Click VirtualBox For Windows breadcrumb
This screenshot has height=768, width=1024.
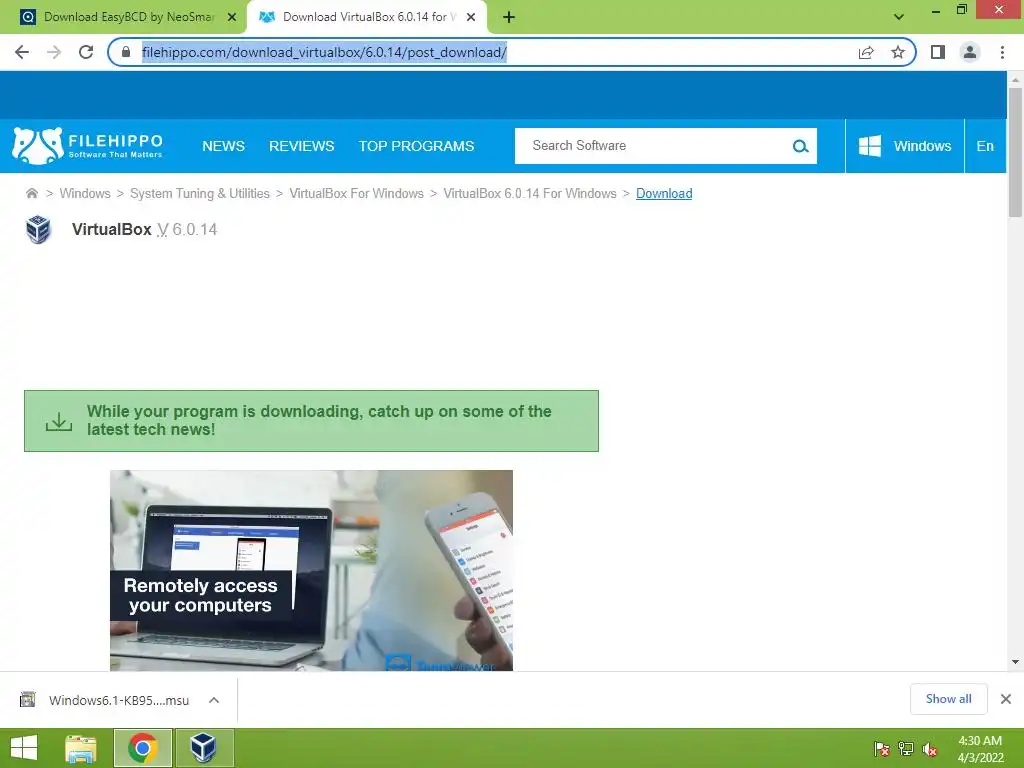[357, 193]
